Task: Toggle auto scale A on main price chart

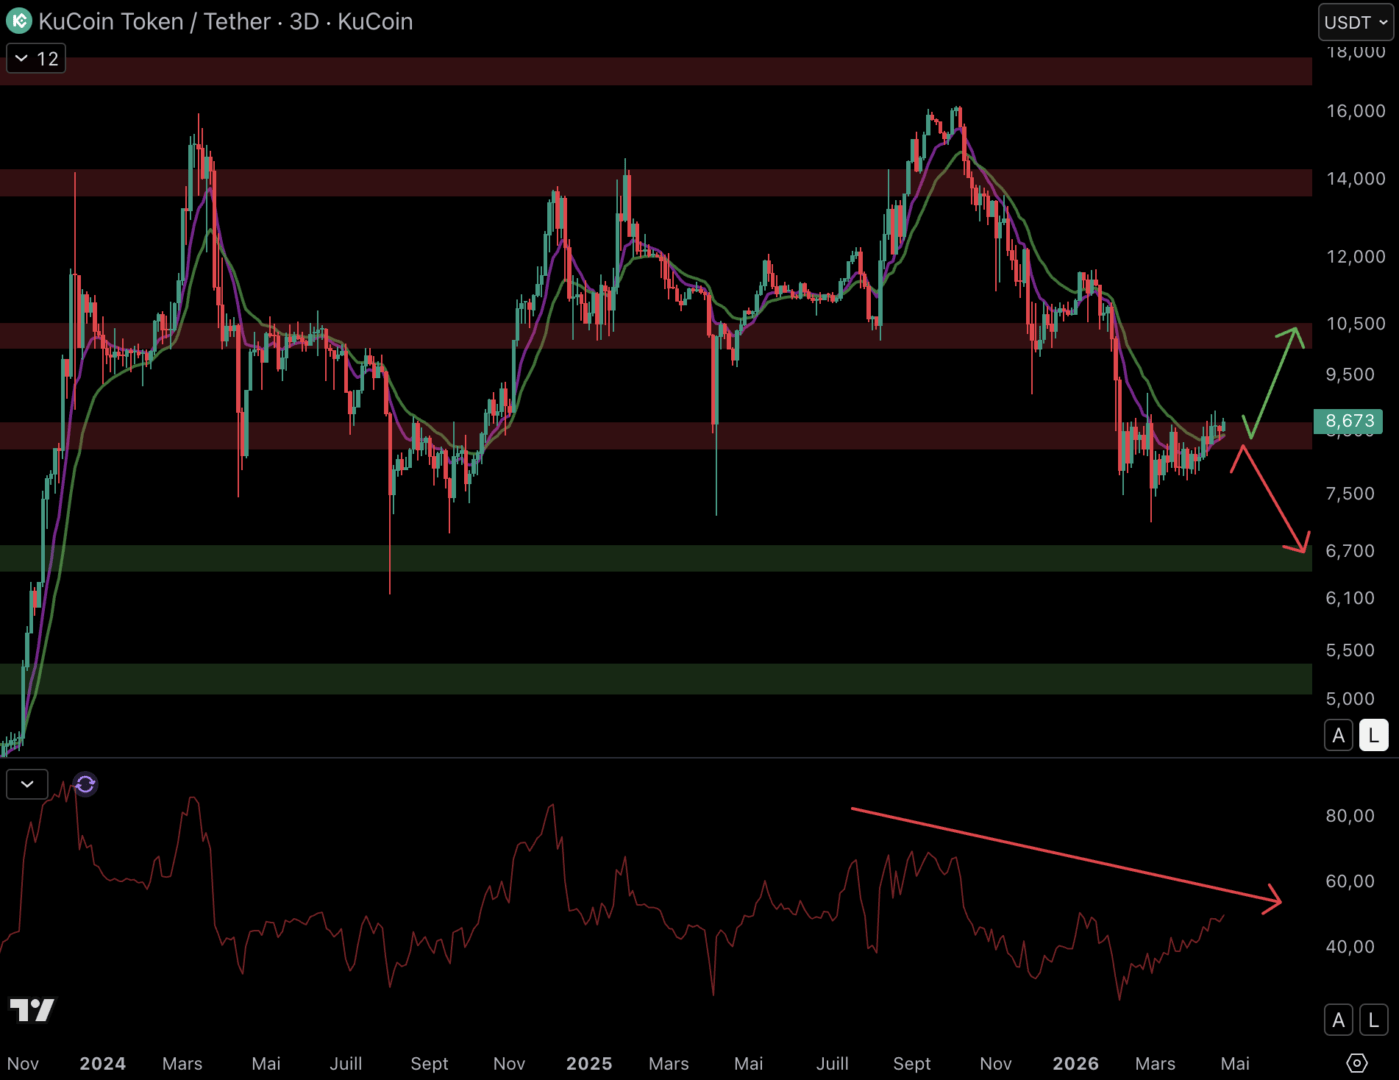Action: 1338,736
